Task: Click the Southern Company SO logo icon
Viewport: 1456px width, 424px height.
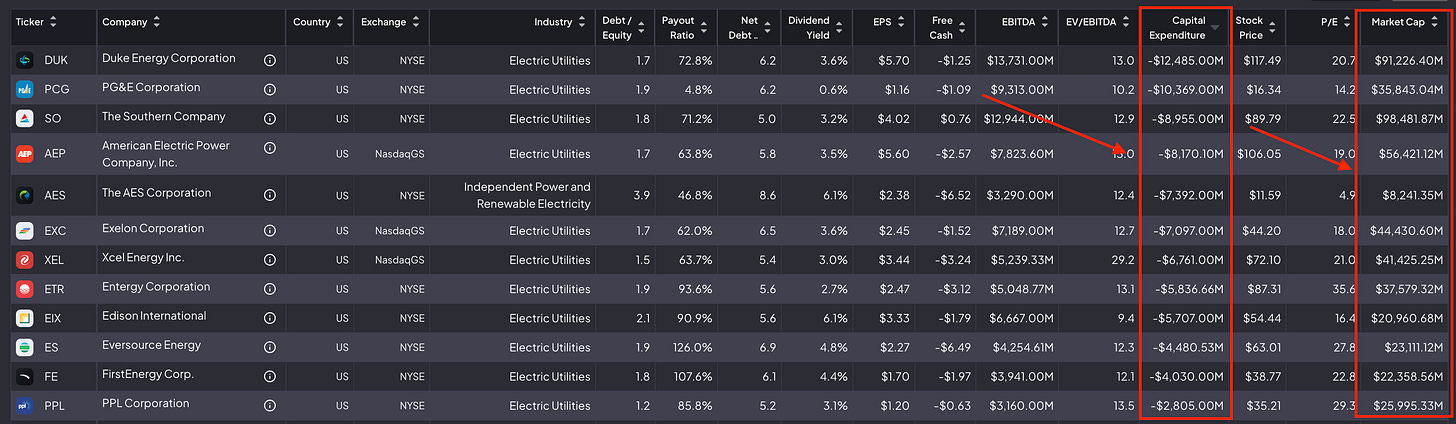Action: coord(25,119)
